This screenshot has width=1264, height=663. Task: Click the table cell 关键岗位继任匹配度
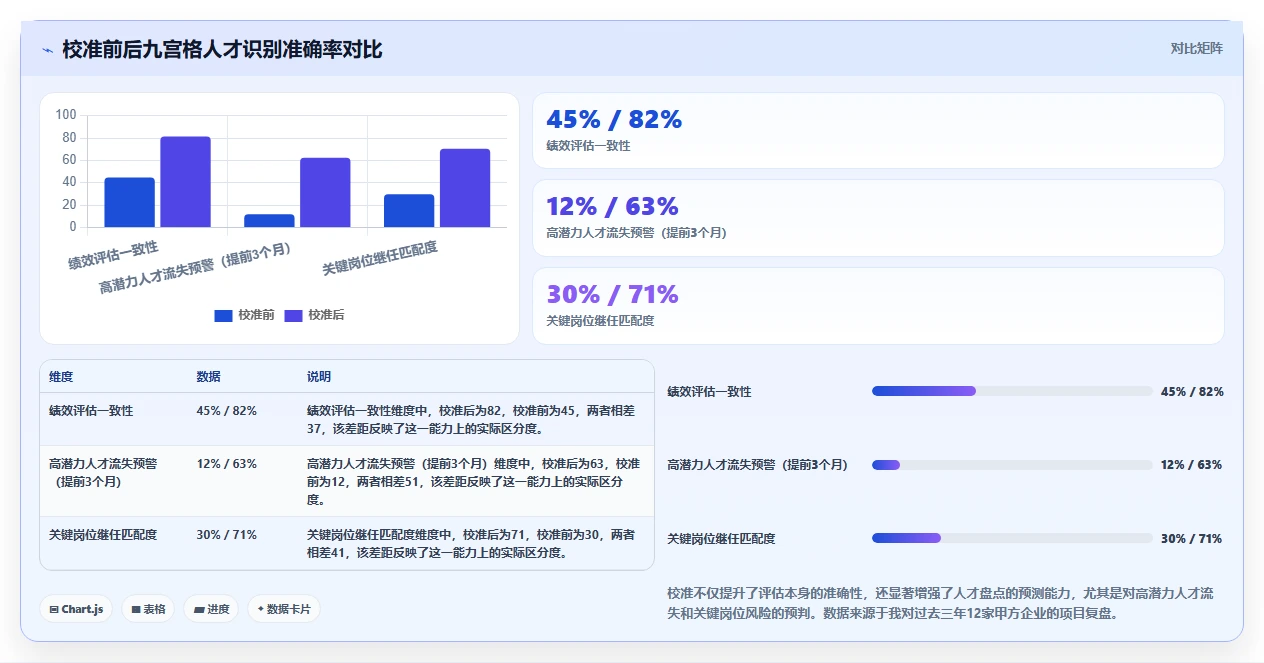(x=103, y=535)
